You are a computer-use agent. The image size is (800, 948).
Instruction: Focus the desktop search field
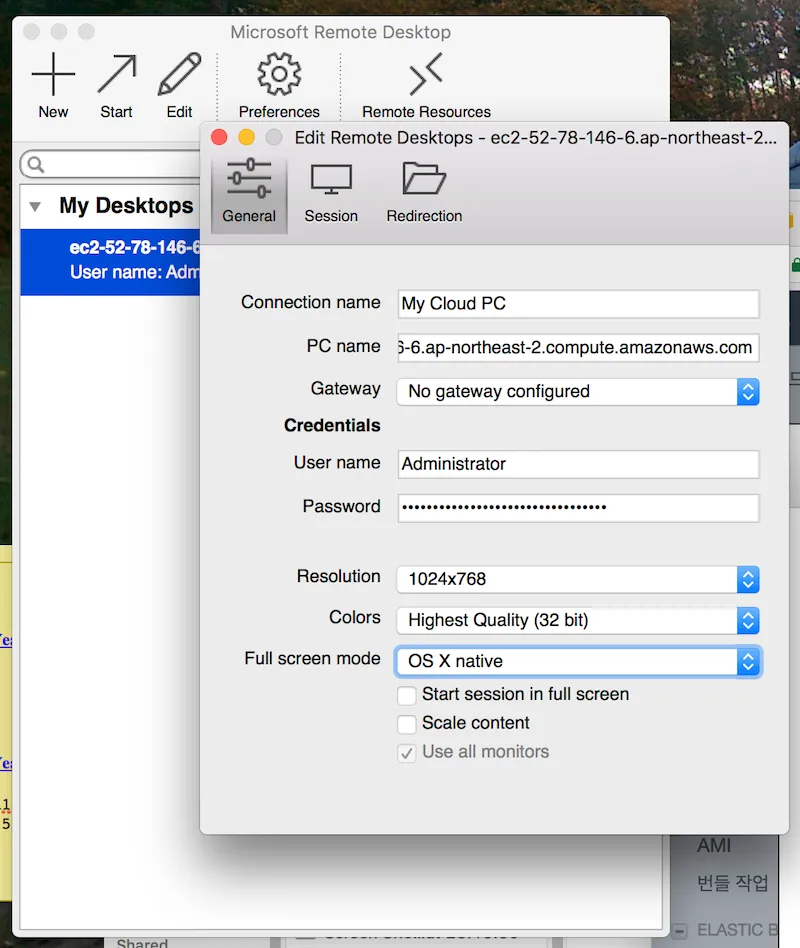[x=112, y=164]
